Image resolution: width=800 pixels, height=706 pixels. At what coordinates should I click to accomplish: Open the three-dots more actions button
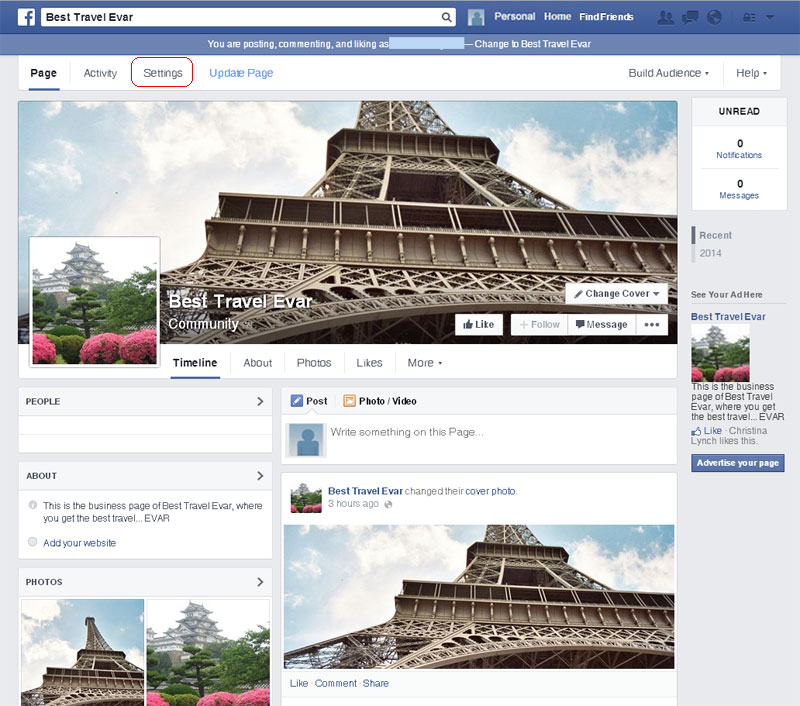tap(652, 324)
